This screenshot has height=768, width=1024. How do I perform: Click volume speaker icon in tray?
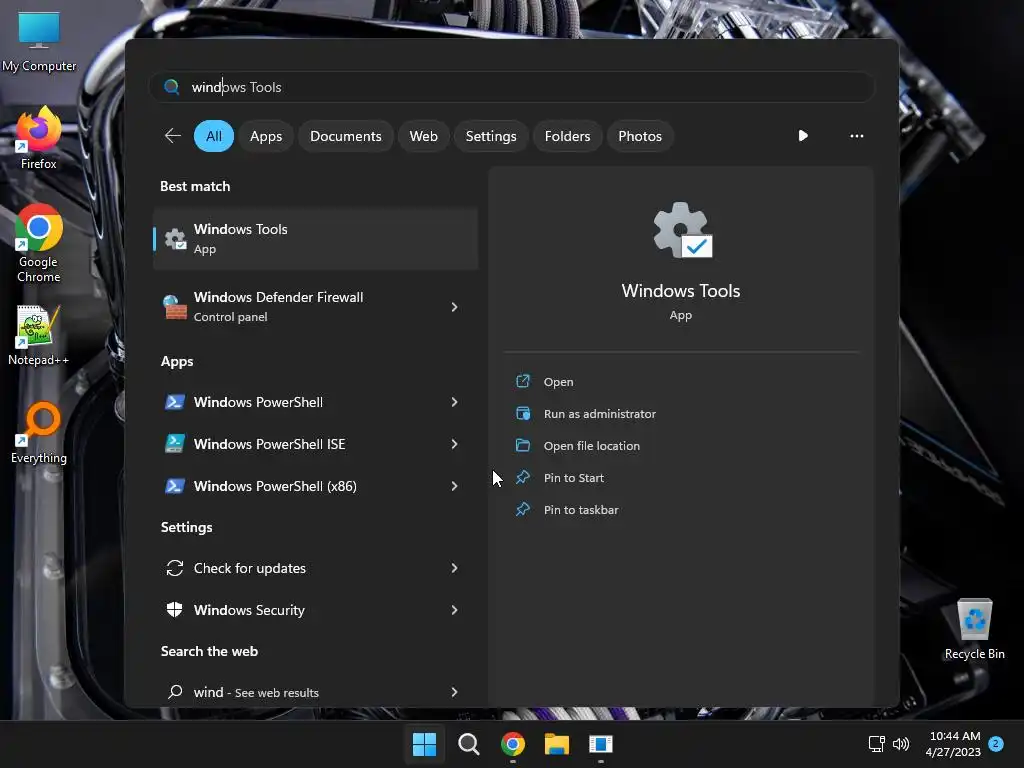click(x=901, y=744)
